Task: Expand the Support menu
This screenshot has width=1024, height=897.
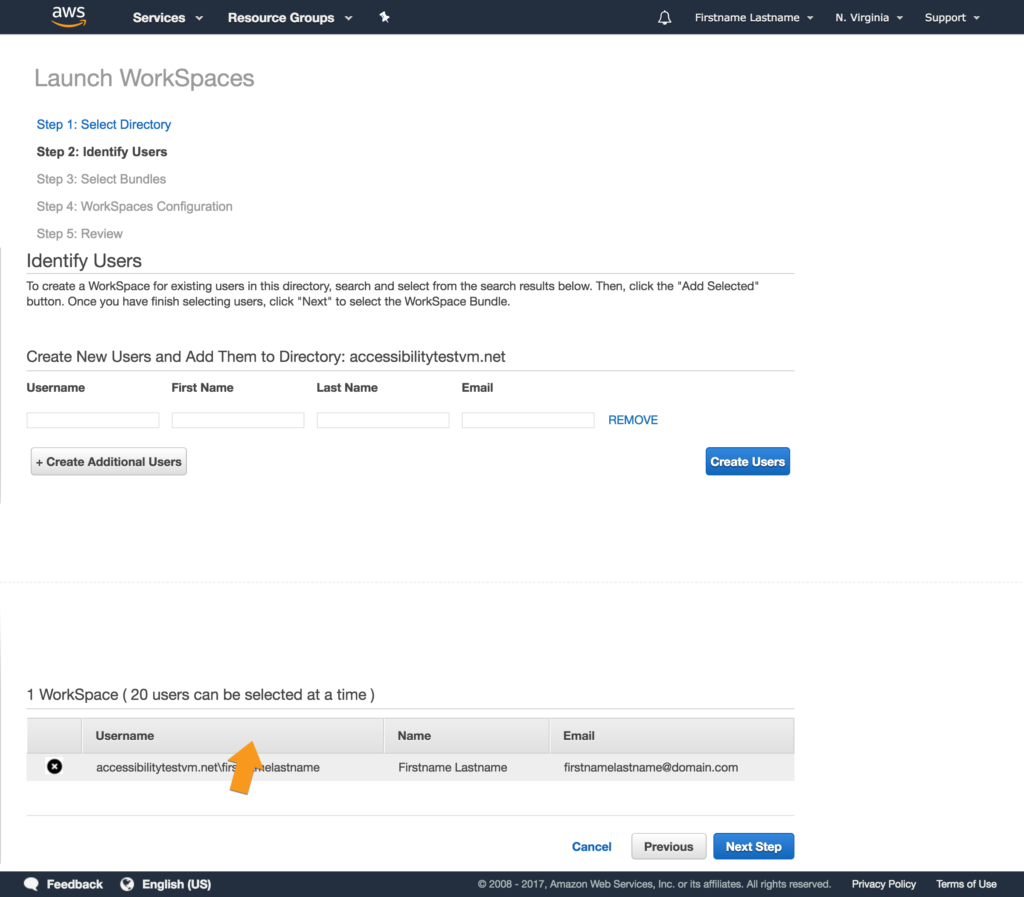Action: 952,18
